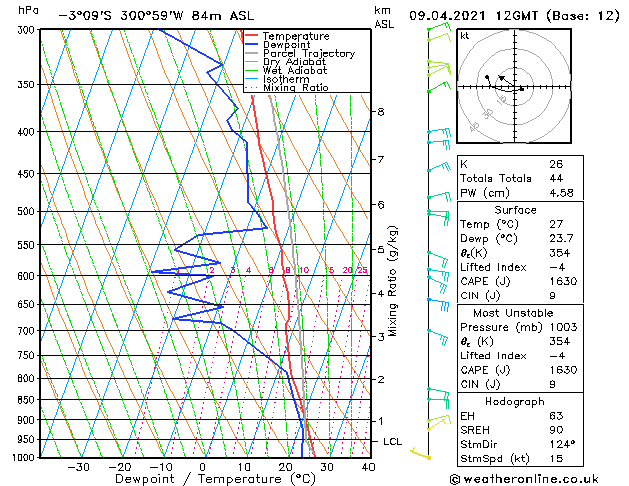Click the 850 hPa pressure label
Screen dimensions: 629x486
click(x=28, y=400)
